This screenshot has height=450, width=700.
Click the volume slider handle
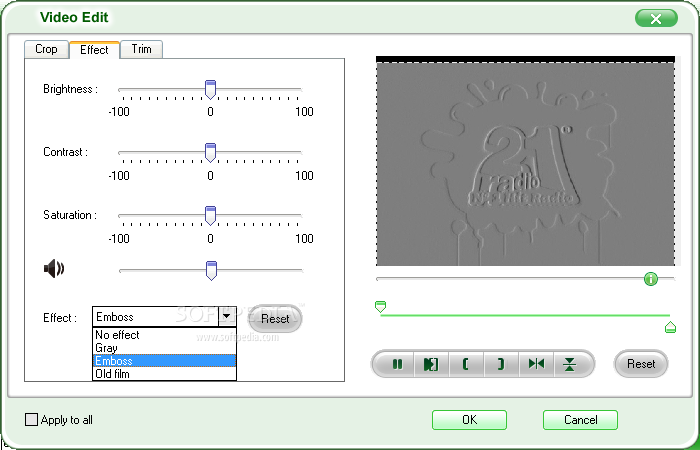tap(211, 271)
